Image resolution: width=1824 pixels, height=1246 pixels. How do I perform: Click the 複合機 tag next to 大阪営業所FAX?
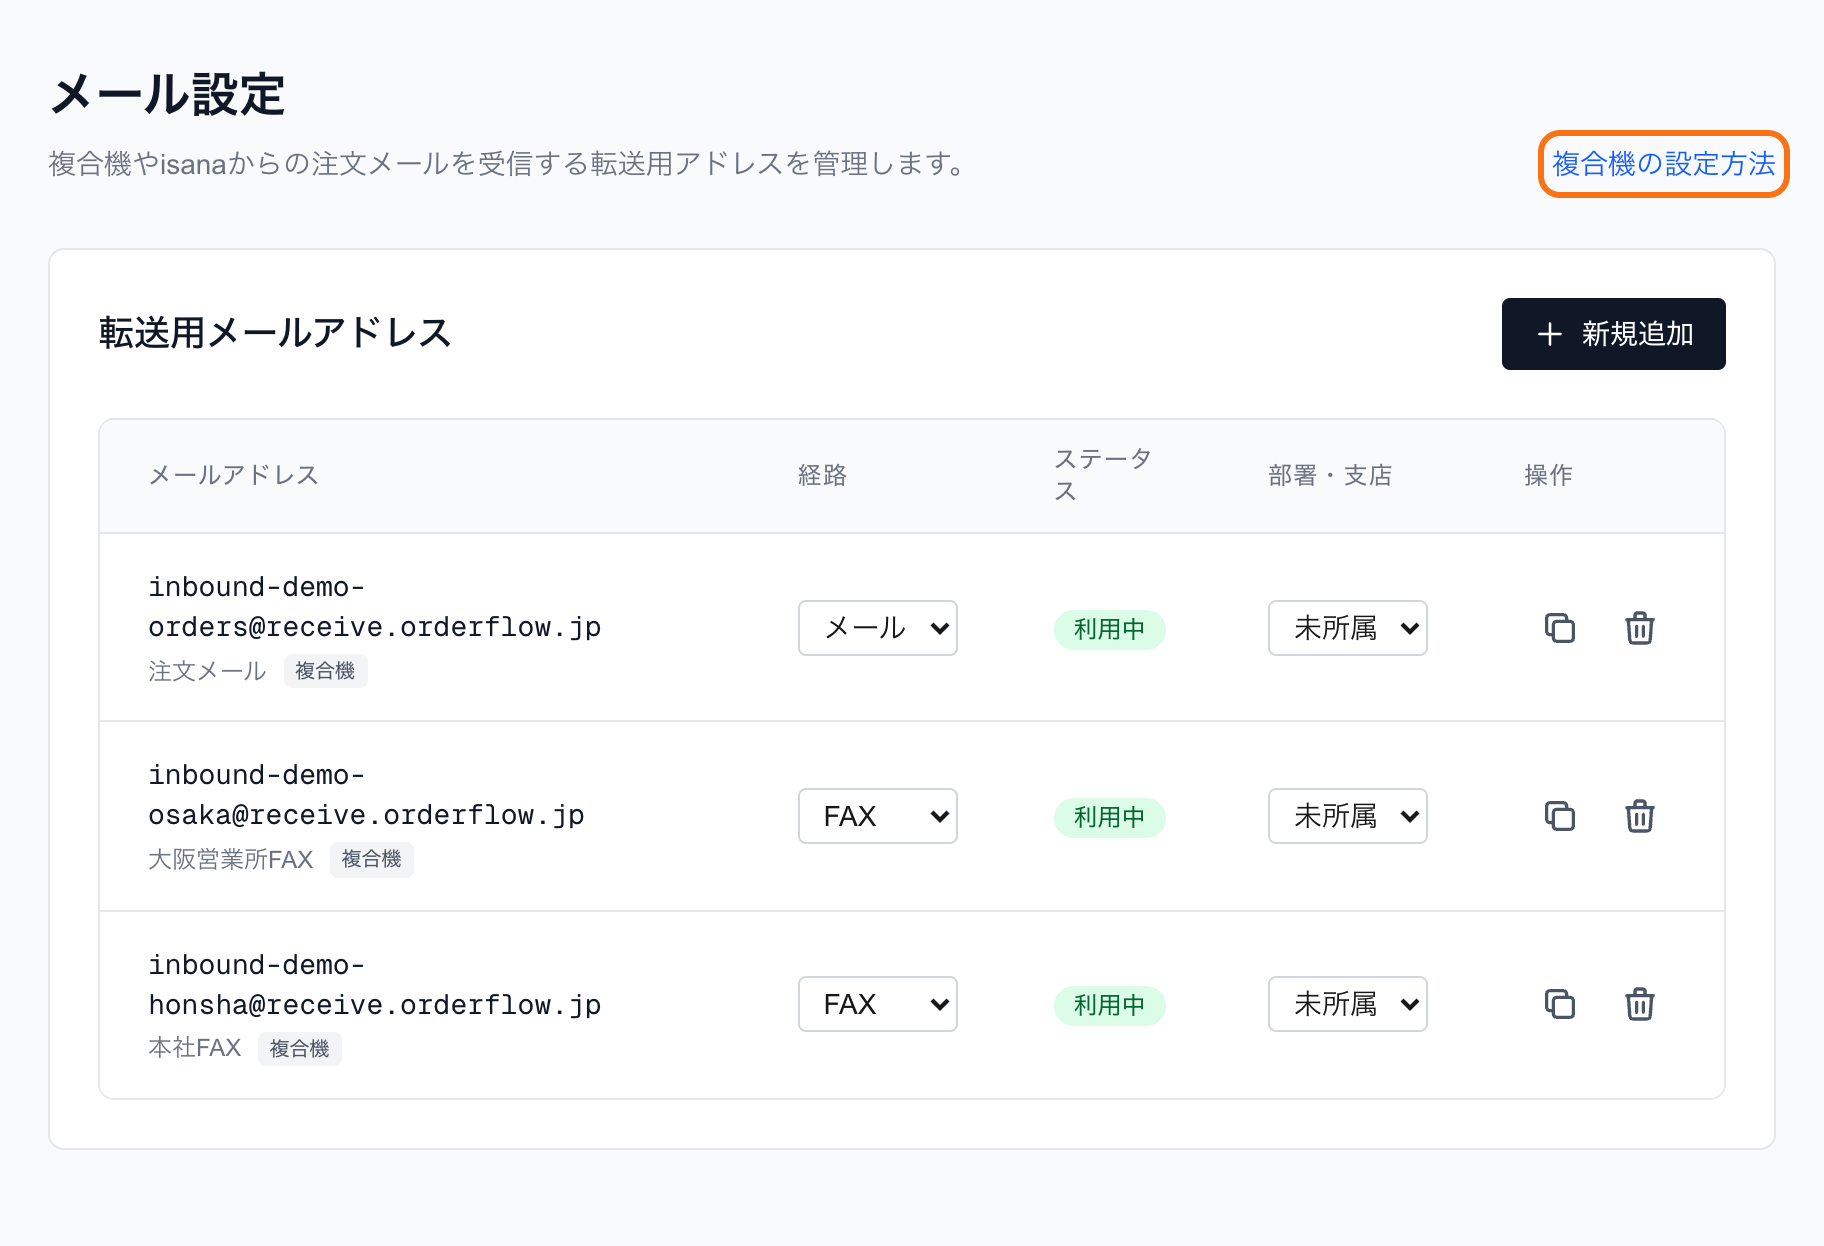point(372,859)
